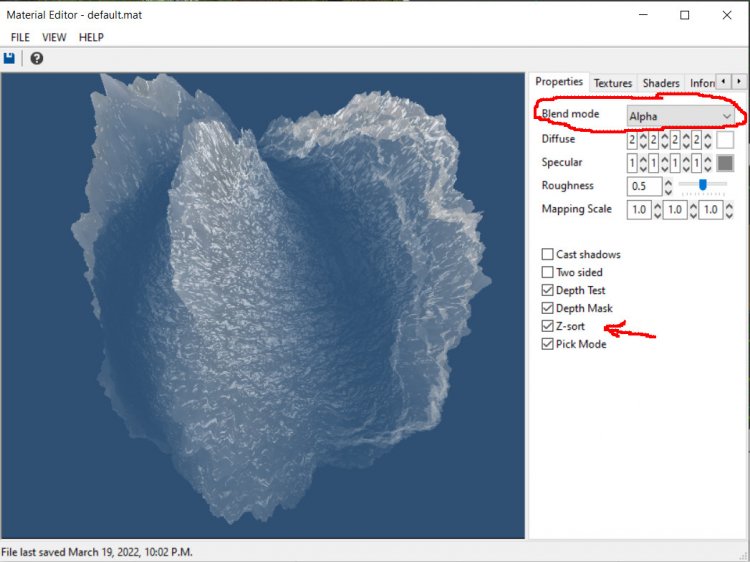This screenshot has width=750, height=562.
Task: Enable the Two sided checkbox
Action: click(x=547, y=273)
